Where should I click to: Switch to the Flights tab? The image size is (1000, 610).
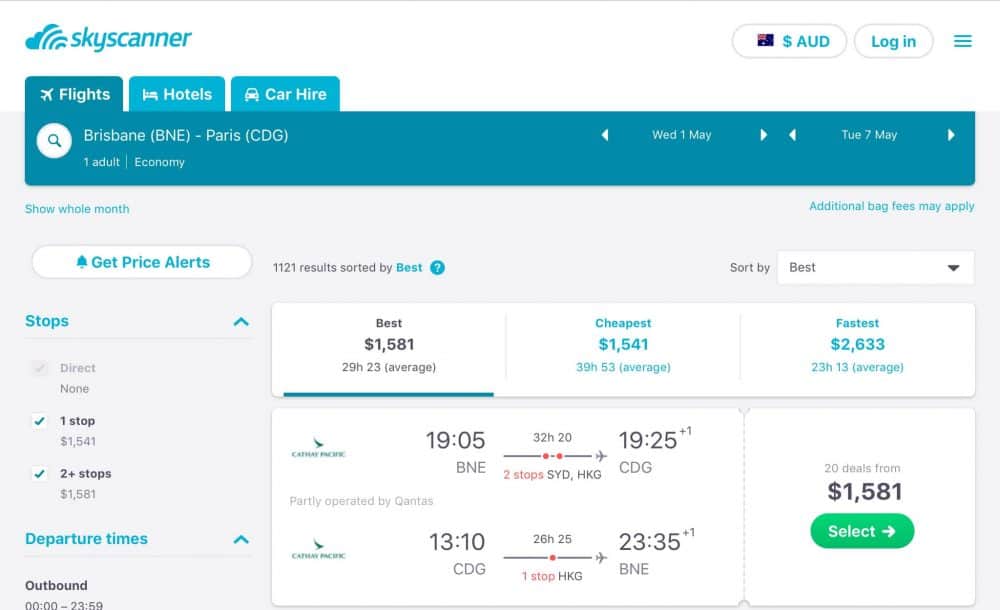[74, 94]
